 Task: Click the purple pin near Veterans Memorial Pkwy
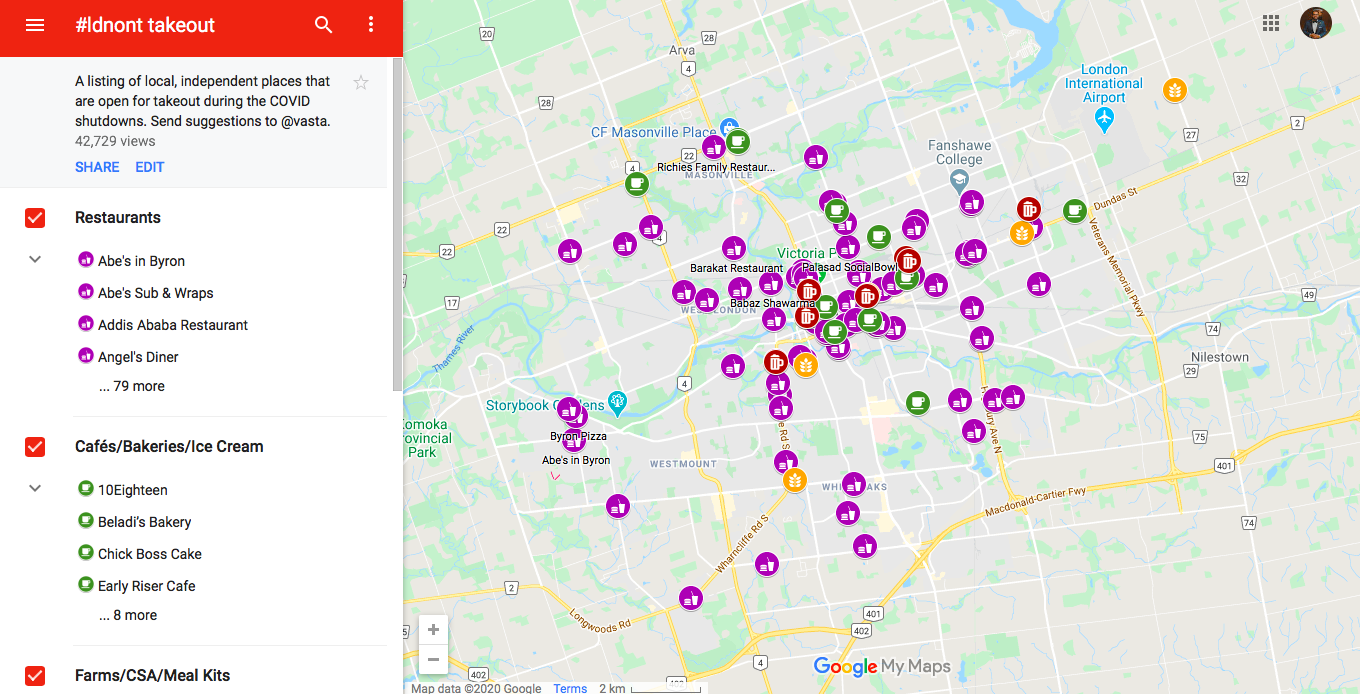click(x=1039, y=284)
